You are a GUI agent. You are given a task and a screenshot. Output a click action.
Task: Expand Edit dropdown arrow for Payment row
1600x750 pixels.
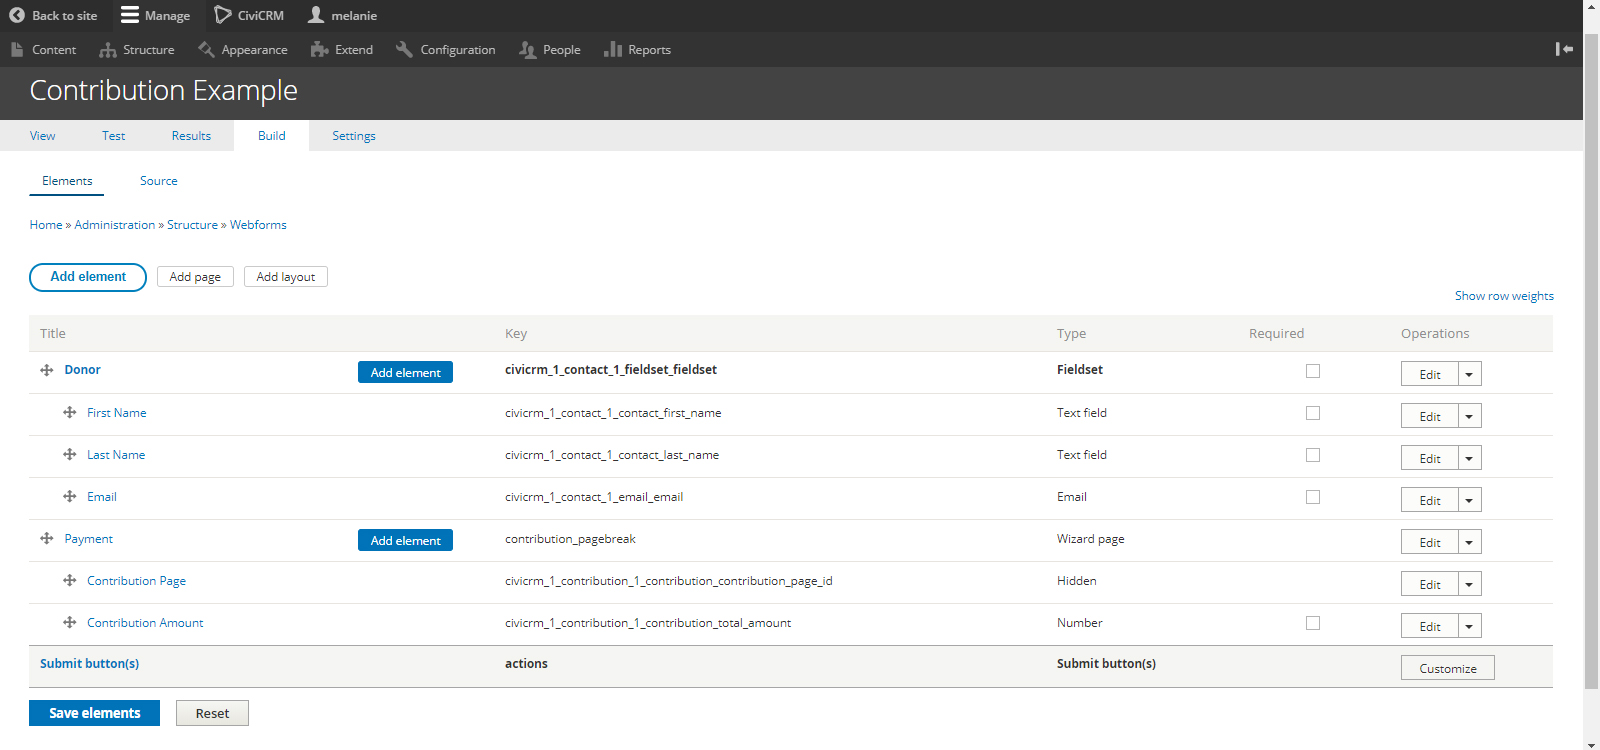pos(1469,542)
